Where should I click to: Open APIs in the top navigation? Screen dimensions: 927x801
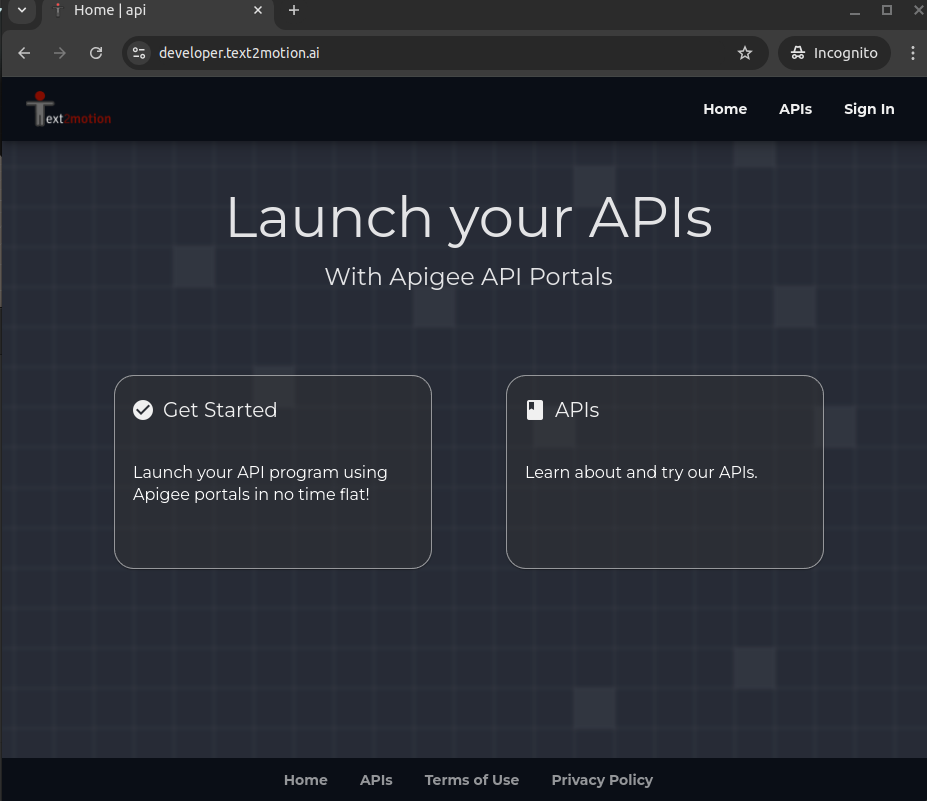[x=795, y=109]
